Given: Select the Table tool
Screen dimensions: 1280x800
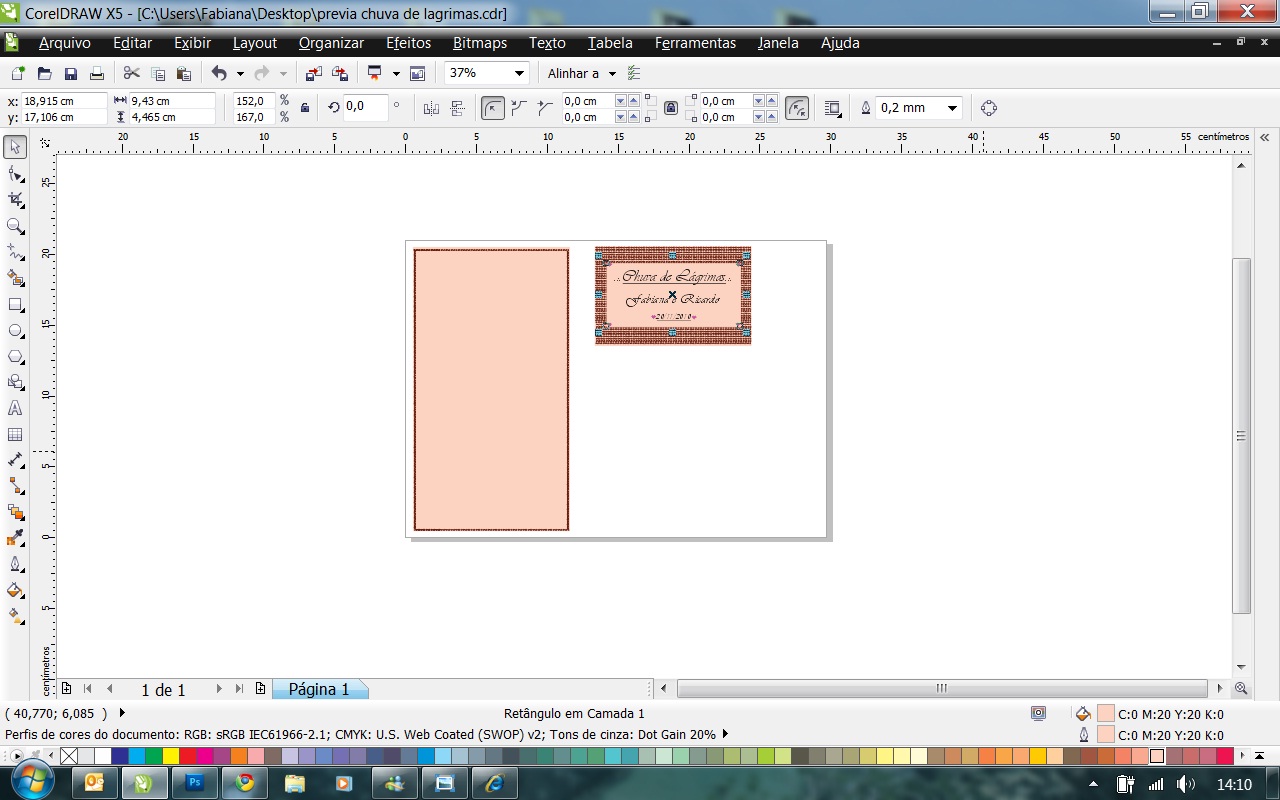Looking at the screenshot, I should point(15,434).
